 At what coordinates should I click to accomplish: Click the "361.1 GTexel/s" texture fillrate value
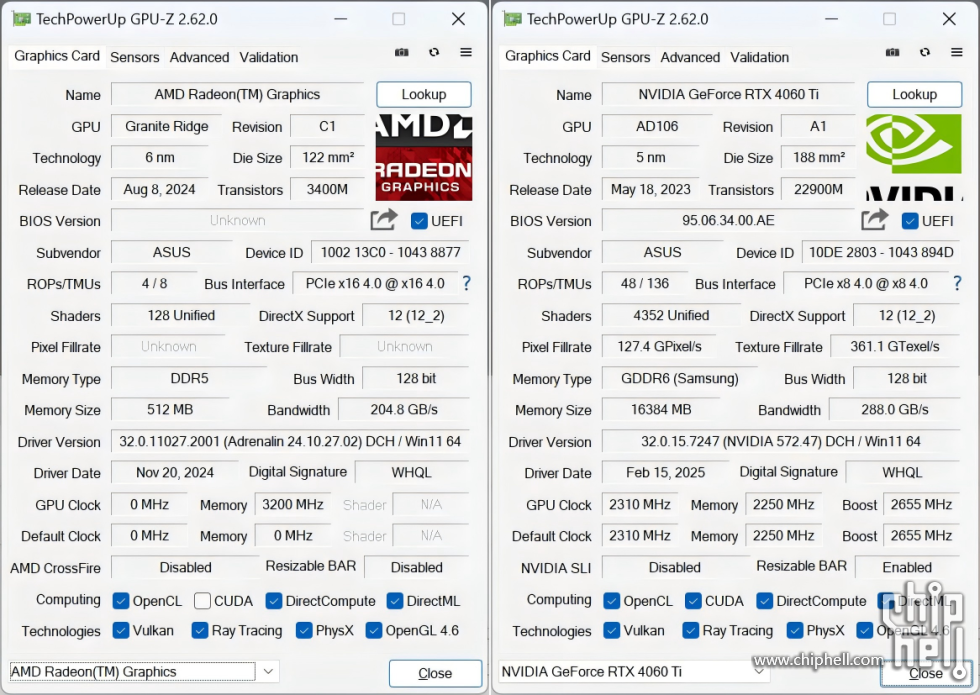pyautogui.click(x=895, y=347)
